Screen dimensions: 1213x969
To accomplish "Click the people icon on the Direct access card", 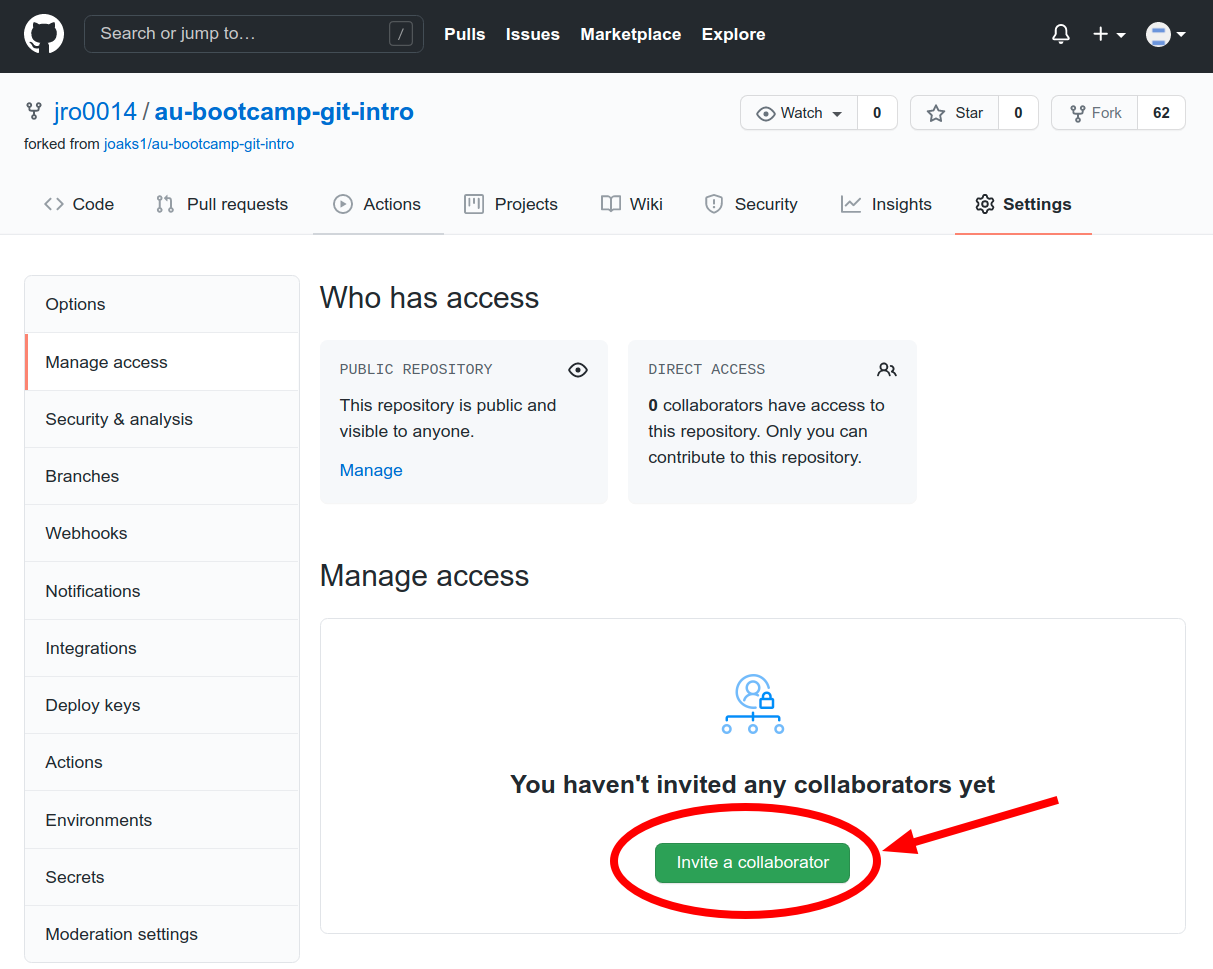I will tap(887, 370).
